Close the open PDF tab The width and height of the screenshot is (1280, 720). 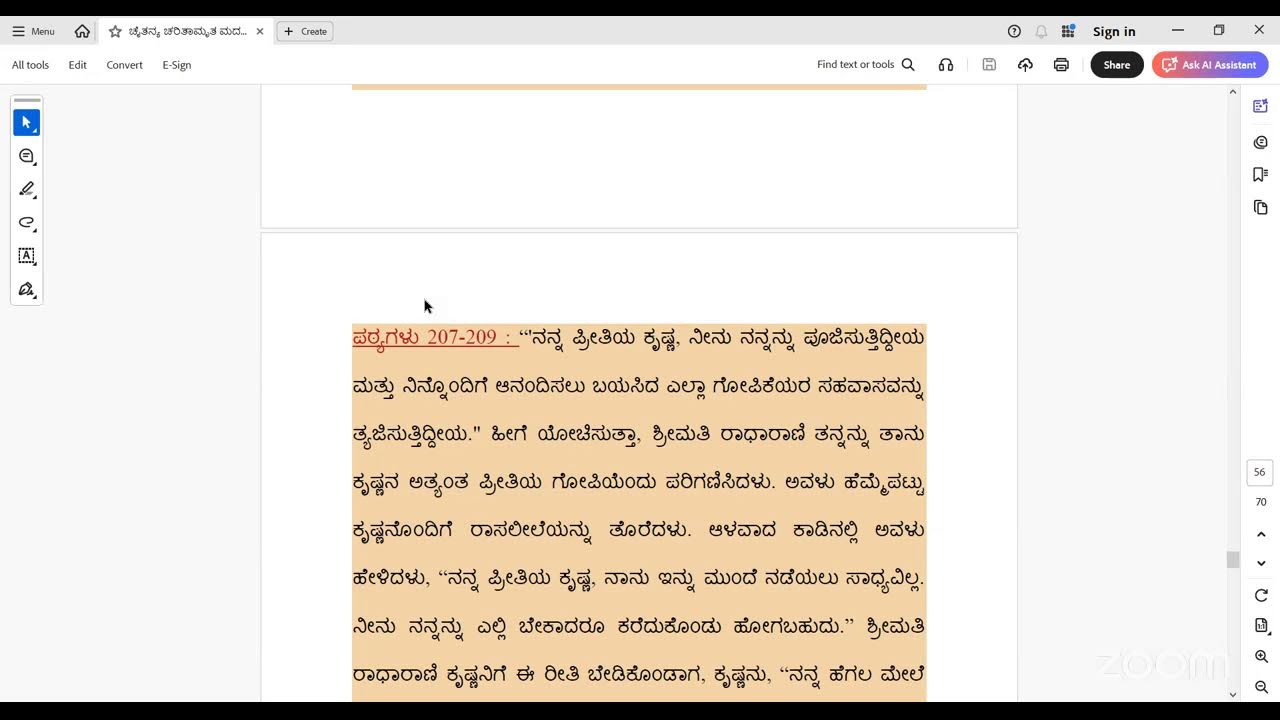click(260, 31)
